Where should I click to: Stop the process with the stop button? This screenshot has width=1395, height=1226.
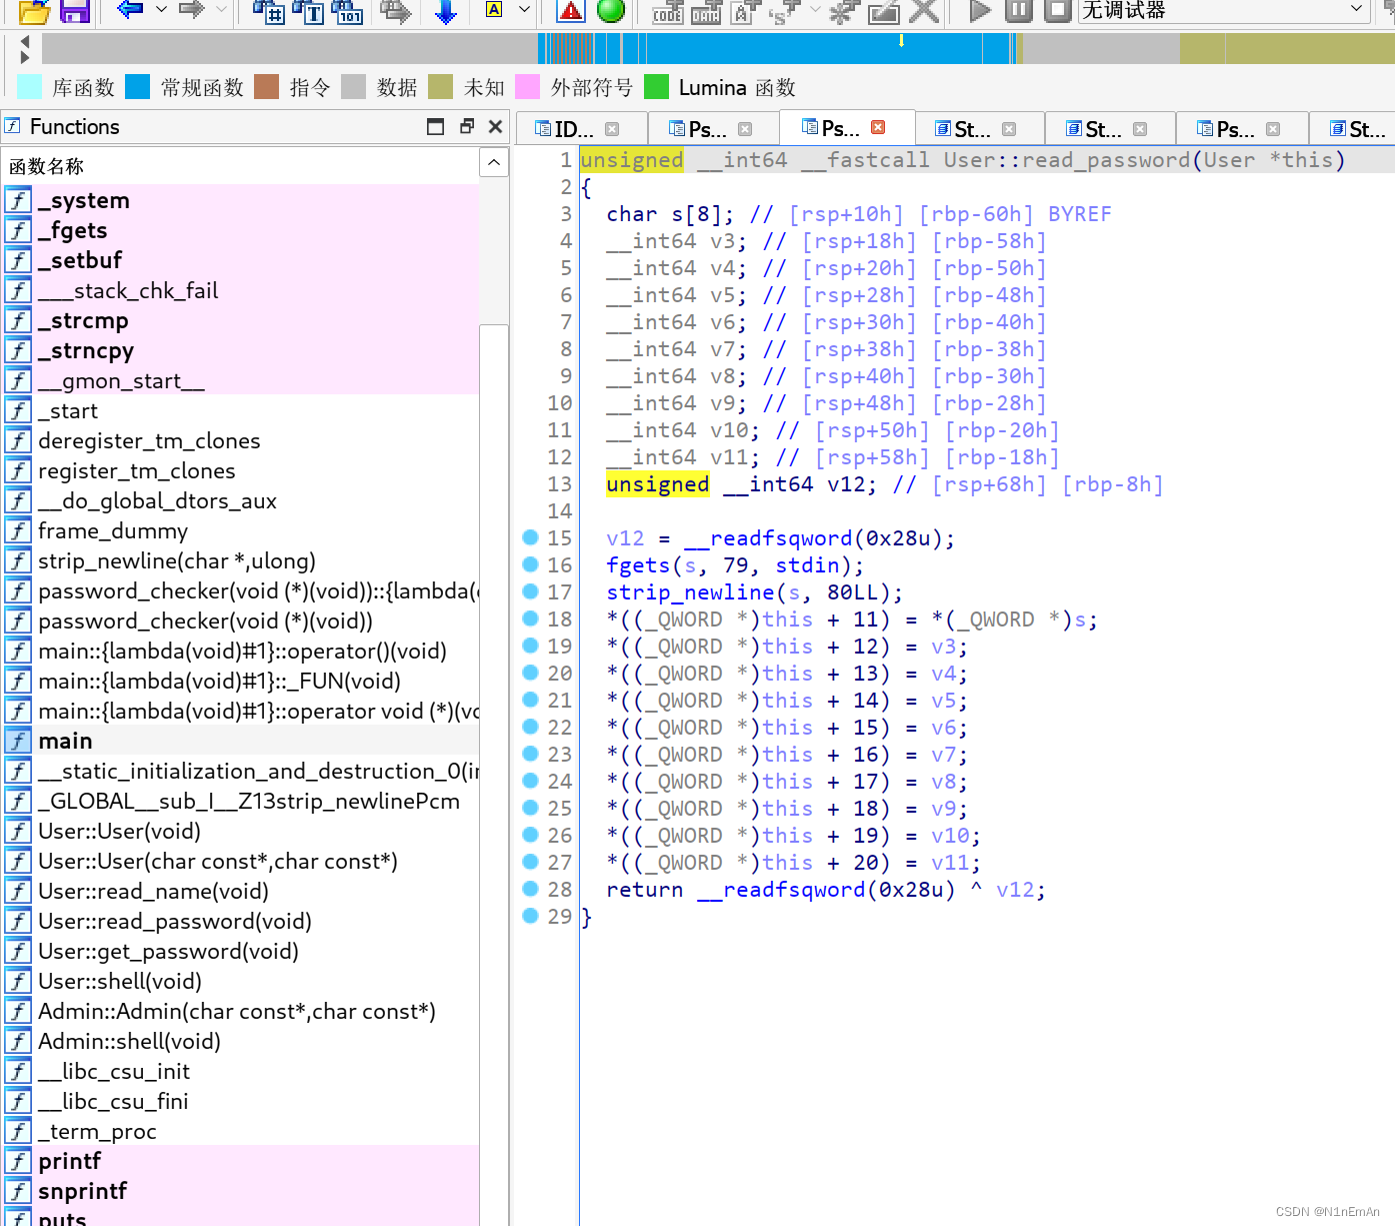1057,11
